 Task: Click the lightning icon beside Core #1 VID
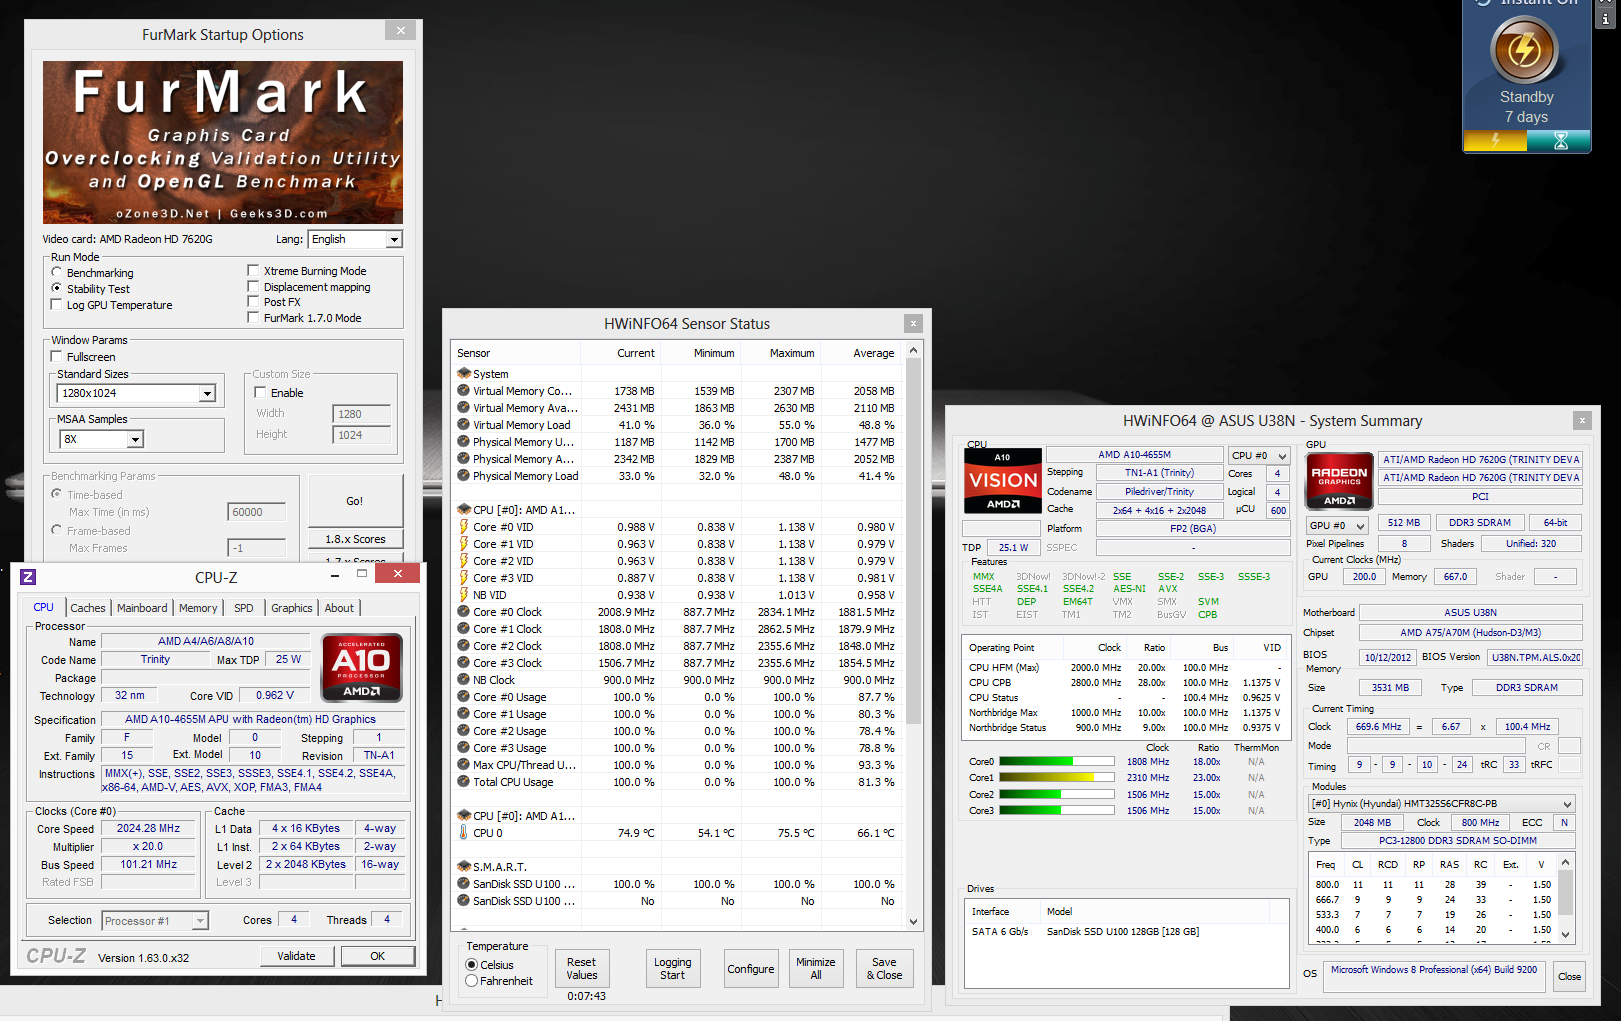(464, 543)
